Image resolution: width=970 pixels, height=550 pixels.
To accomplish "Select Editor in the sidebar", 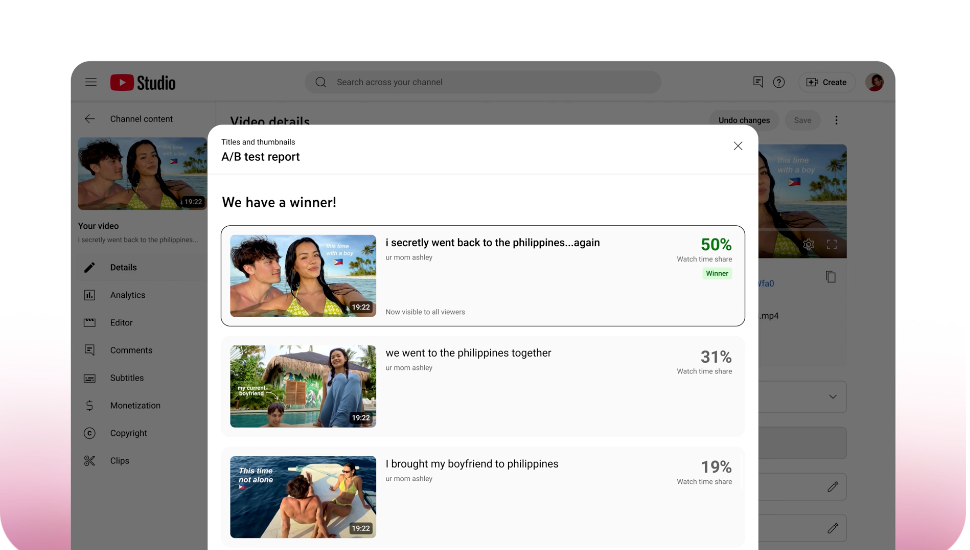I will 143,322.
